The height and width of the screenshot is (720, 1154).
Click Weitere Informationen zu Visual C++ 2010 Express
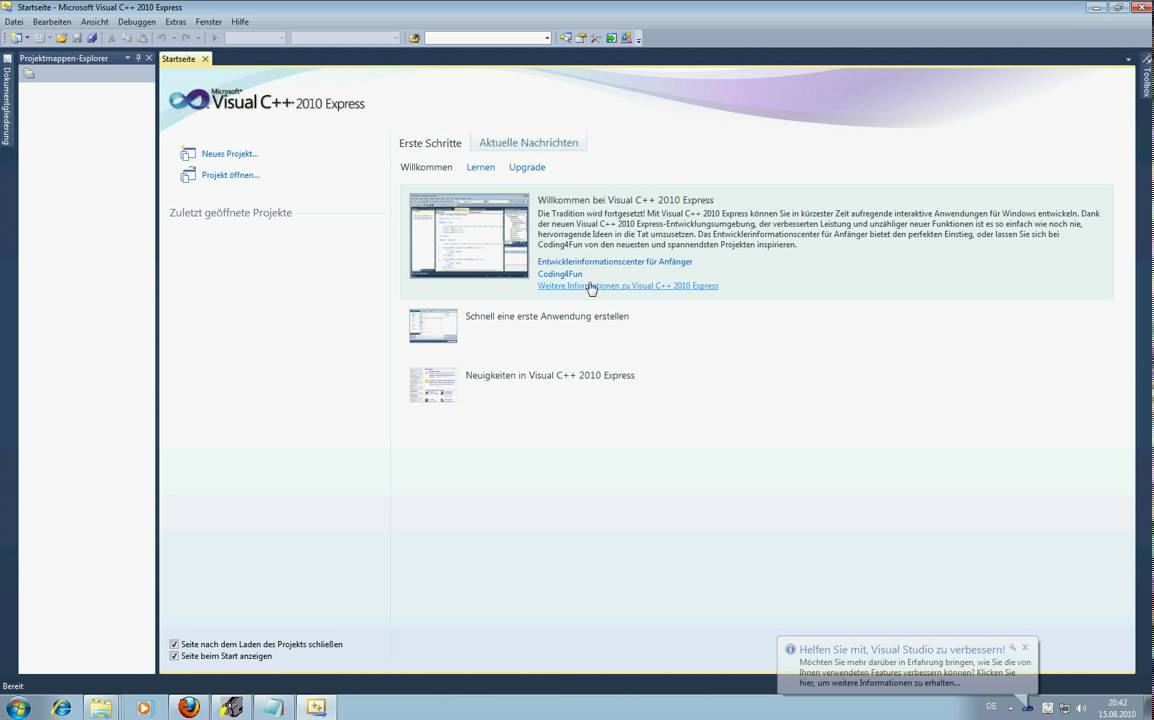pos(628,286)
